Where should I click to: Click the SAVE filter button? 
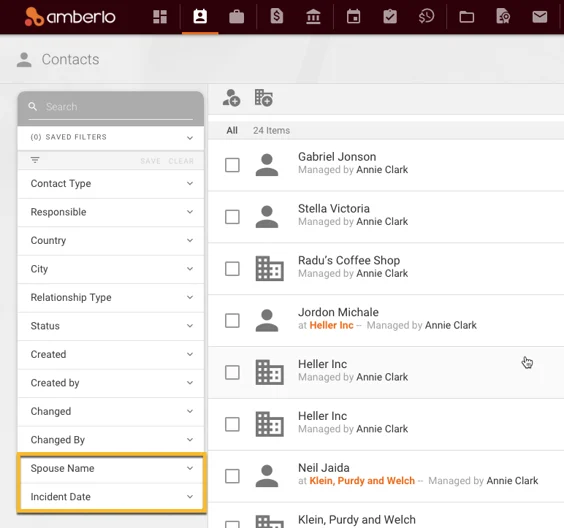point(150,161)
